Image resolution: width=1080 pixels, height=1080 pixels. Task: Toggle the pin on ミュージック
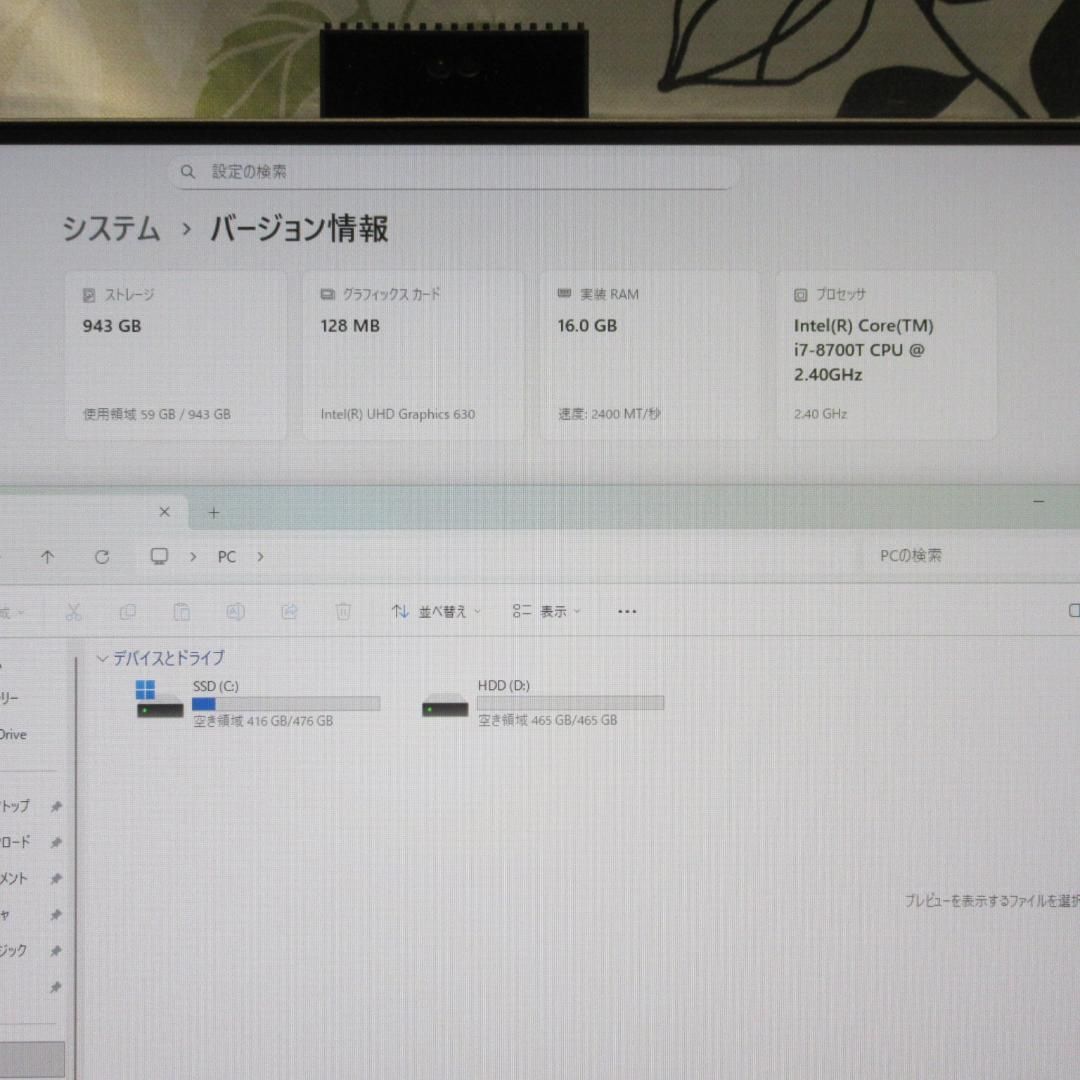[56, 951]
